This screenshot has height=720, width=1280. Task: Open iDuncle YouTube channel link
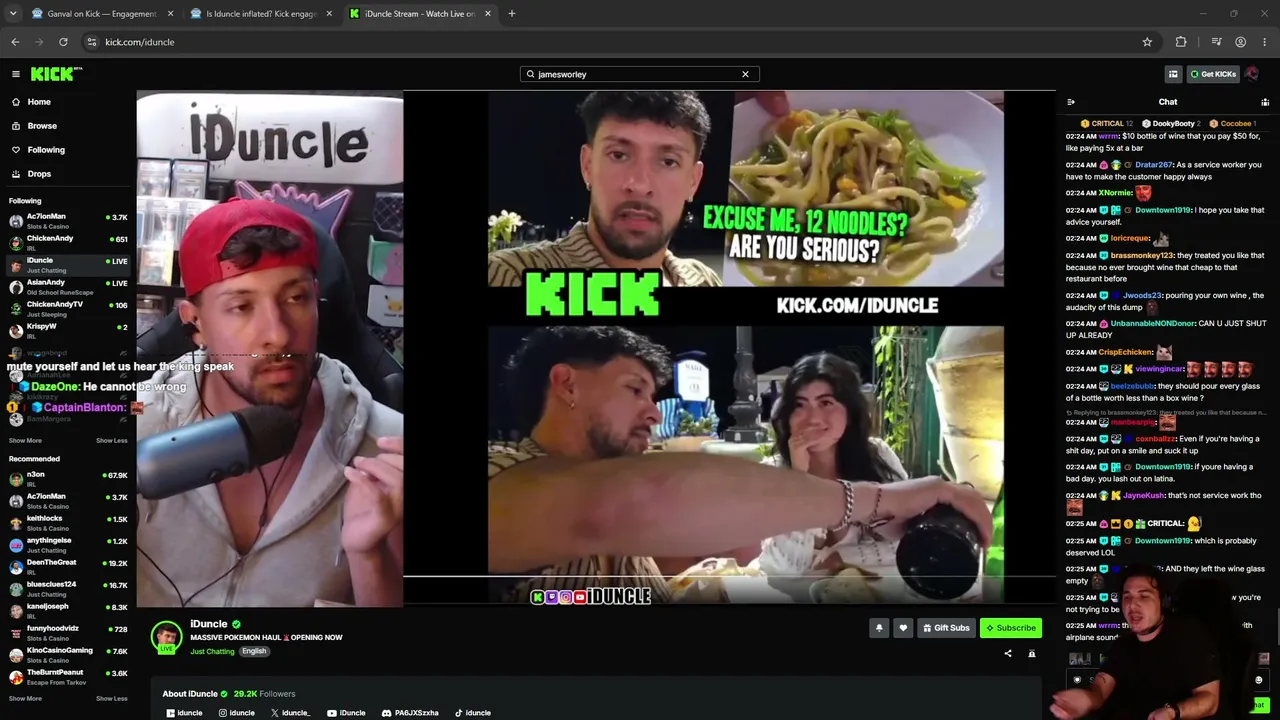346,713
